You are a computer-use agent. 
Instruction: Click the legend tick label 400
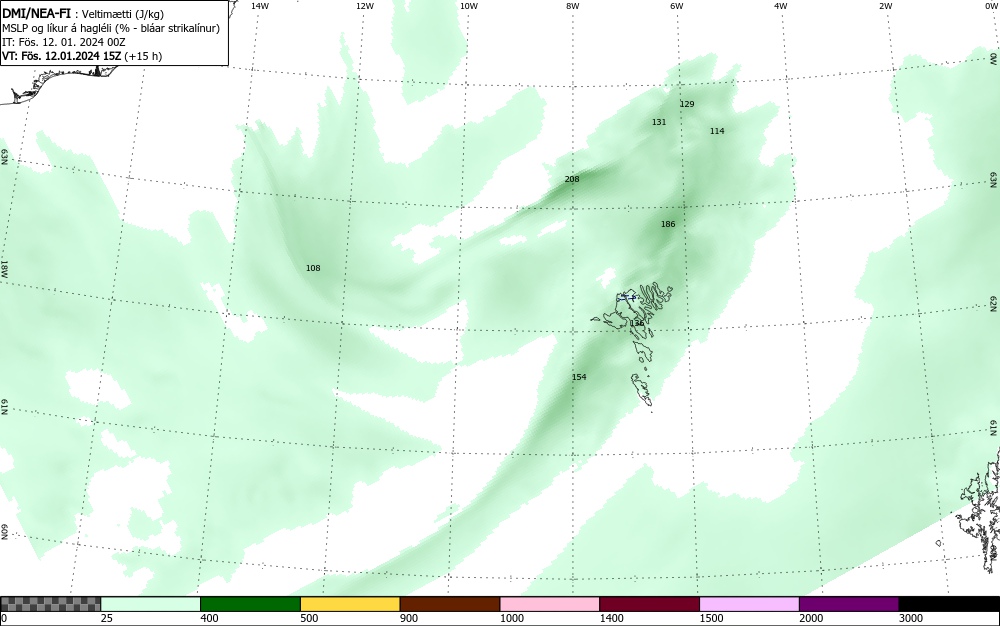(x=209, y=618)
